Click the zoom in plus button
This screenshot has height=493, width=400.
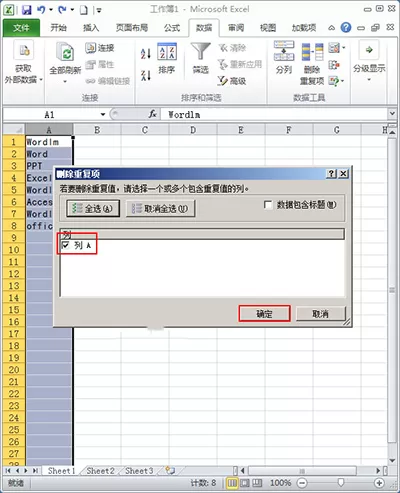[x=379, y=483]
